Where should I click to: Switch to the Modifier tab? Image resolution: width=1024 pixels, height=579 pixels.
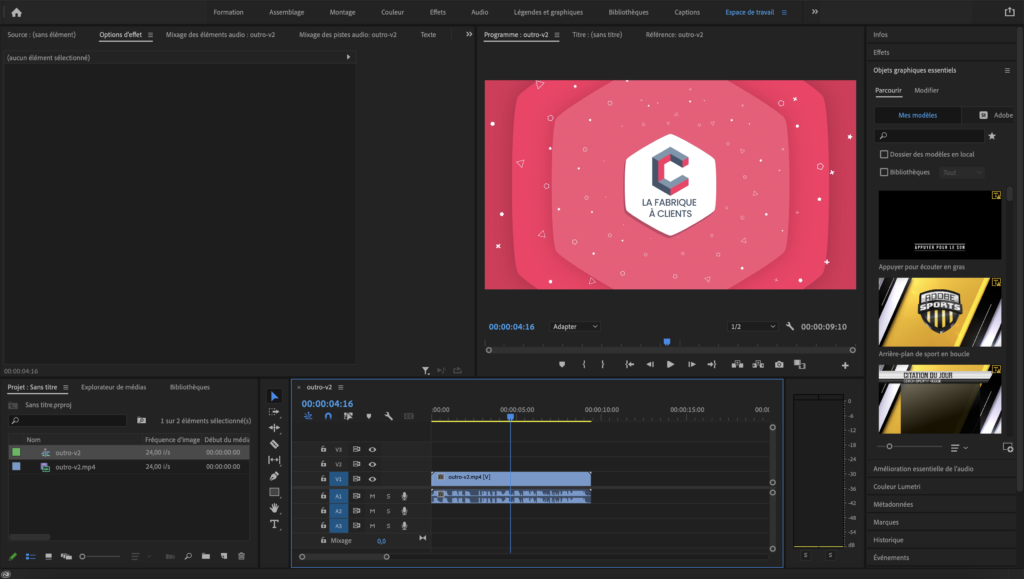(926, 90)
